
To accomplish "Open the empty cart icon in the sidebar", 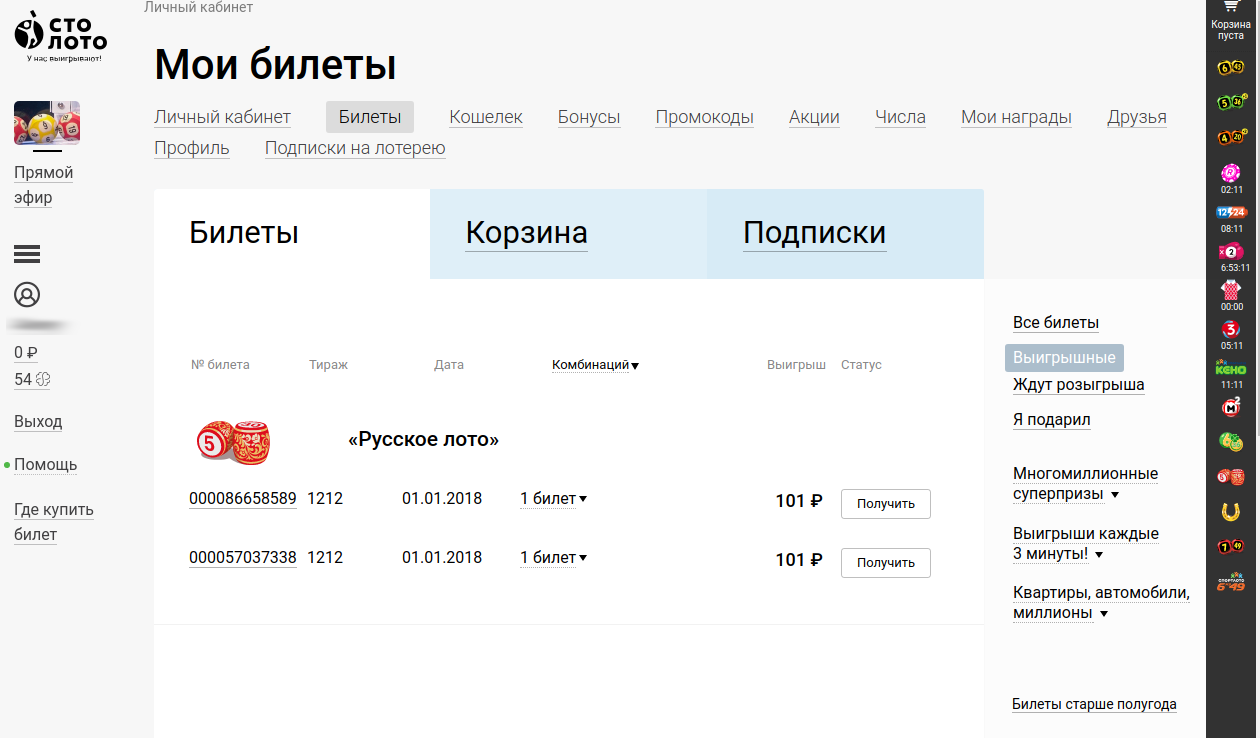I will tap(1231, 6).
